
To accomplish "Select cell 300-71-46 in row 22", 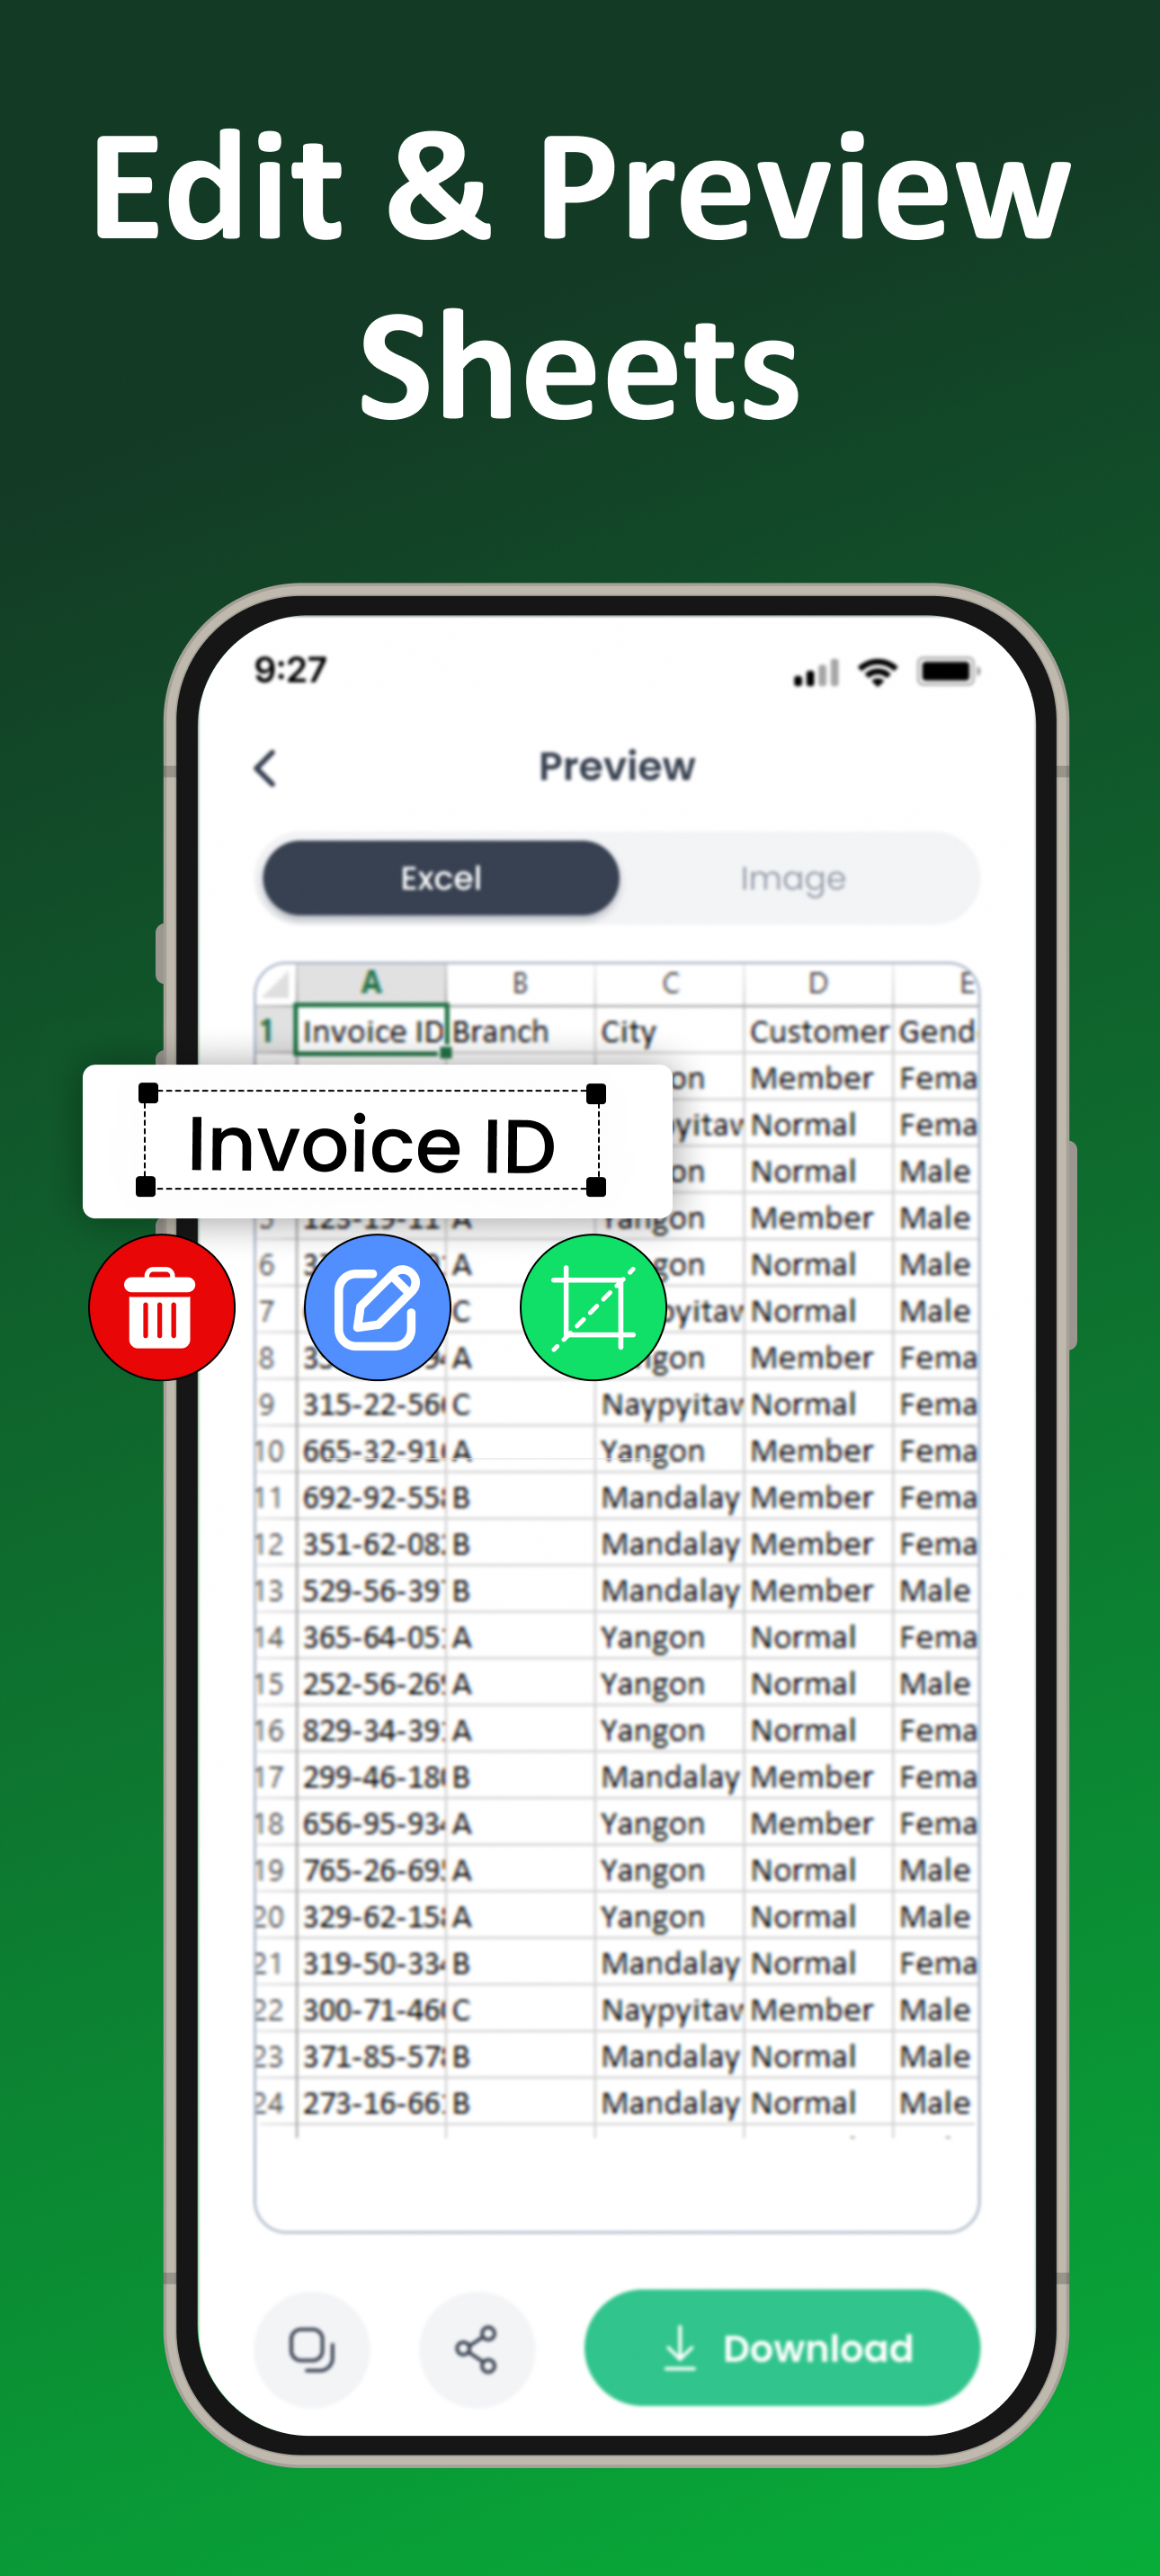I will click(x=371, y=2009).
